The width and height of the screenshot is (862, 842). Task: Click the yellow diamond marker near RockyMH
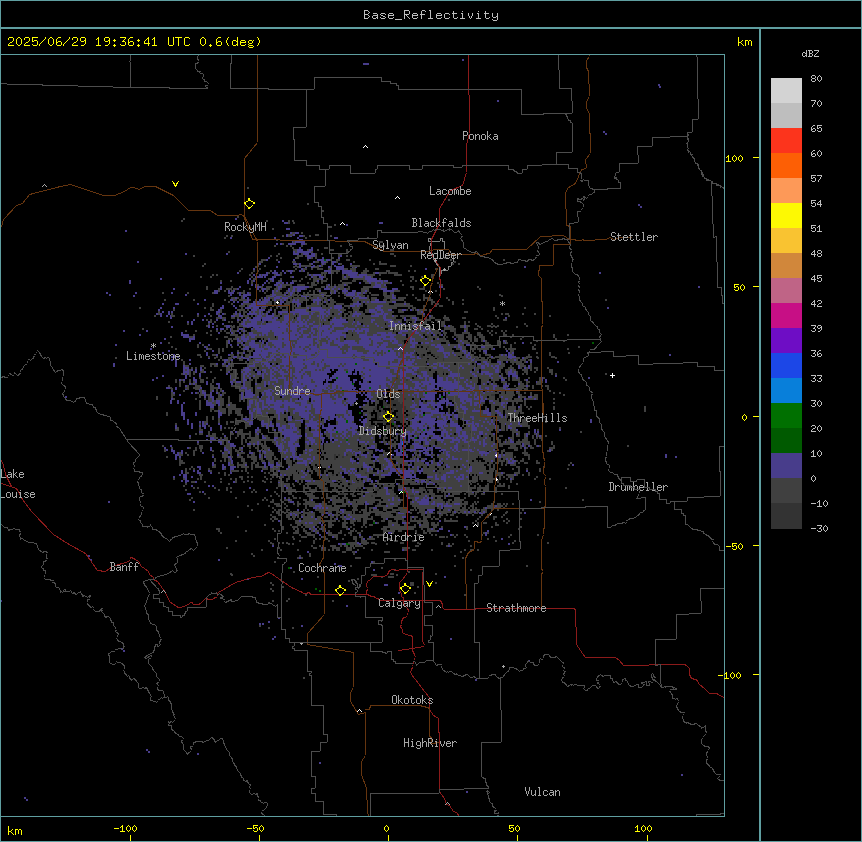click(x=250, y=204)
